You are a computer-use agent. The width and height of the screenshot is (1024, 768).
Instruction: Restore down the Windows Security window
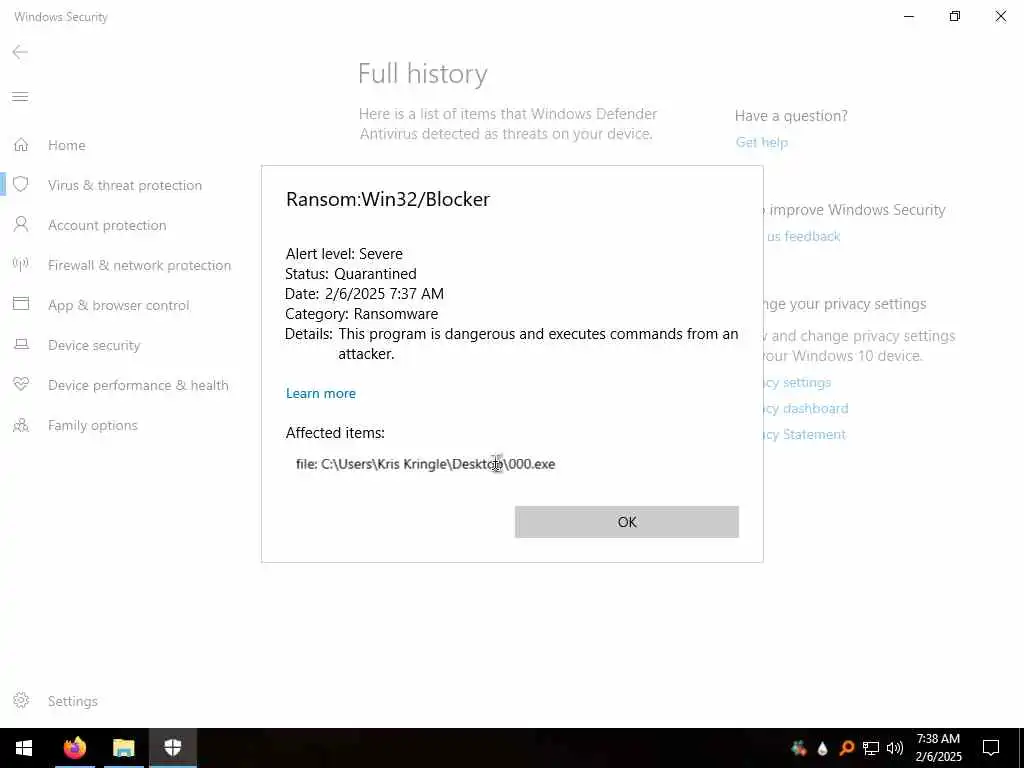955,16
